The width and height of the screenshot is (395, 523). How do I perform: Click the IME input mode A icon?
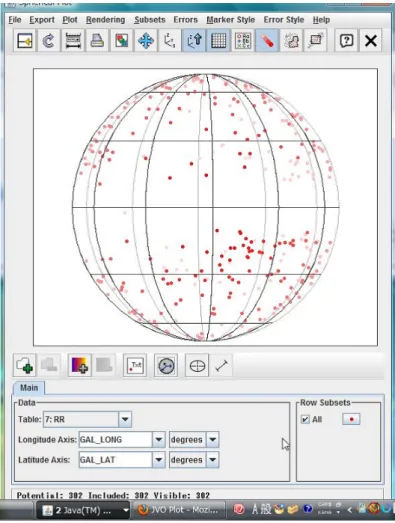point(255,509)
